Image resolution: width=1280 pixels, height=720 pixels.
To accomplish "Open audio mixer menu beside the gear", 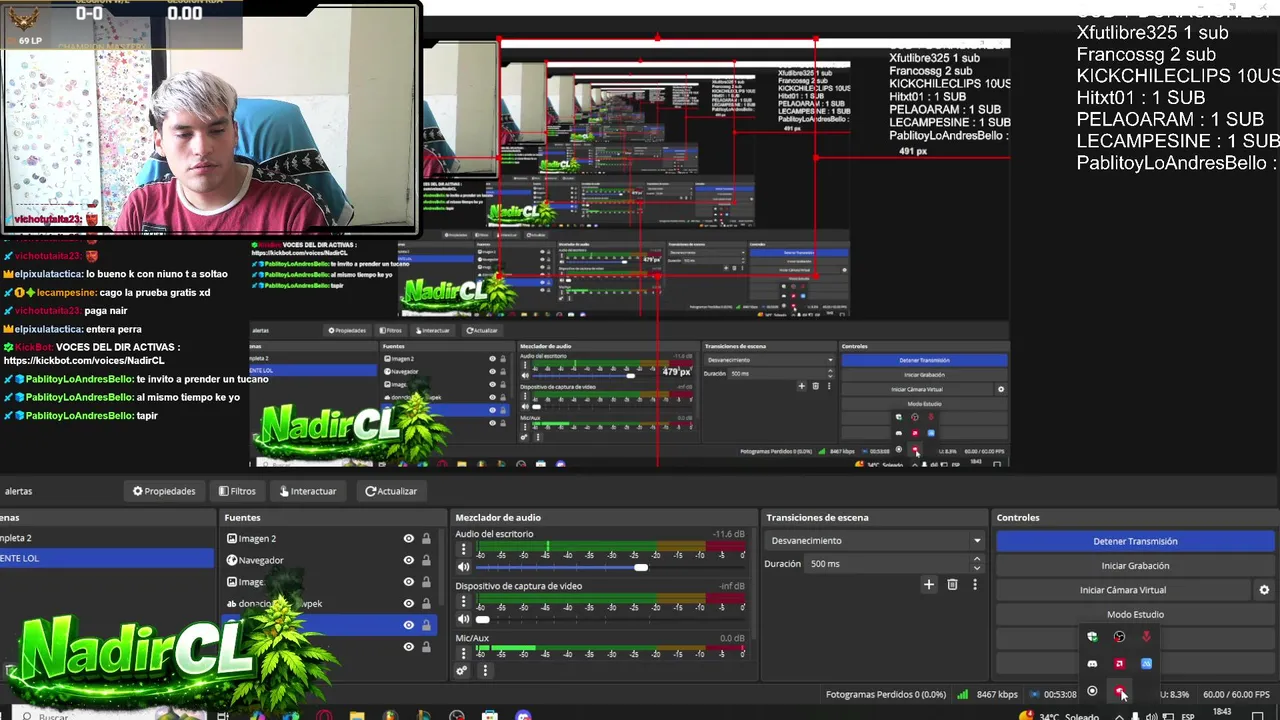I will tap(485, 671).
